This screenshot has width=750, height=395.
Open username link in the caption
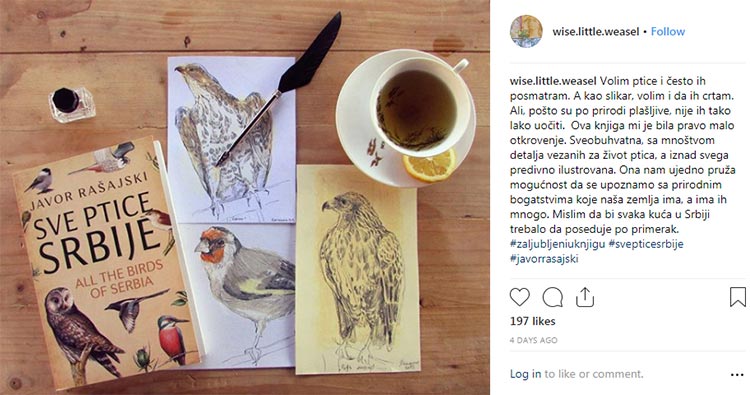[x=553, y=81]
